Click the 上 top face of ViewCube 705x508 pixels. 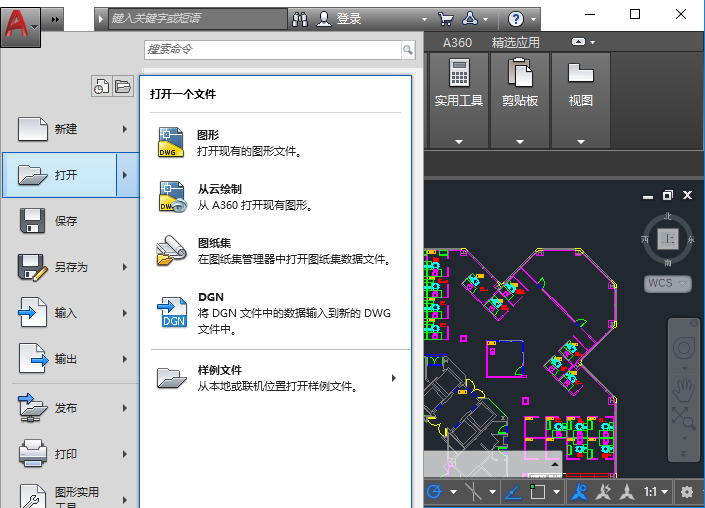pyautogui.click(x=668, y=239)
